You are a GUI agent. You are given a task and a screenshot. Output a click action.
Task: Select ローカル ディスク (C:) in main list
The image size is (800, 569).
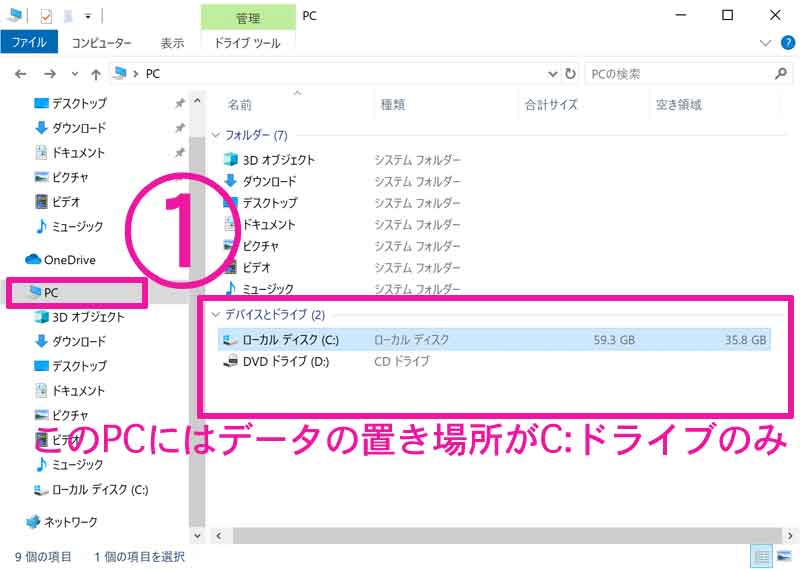coord(290,340)
